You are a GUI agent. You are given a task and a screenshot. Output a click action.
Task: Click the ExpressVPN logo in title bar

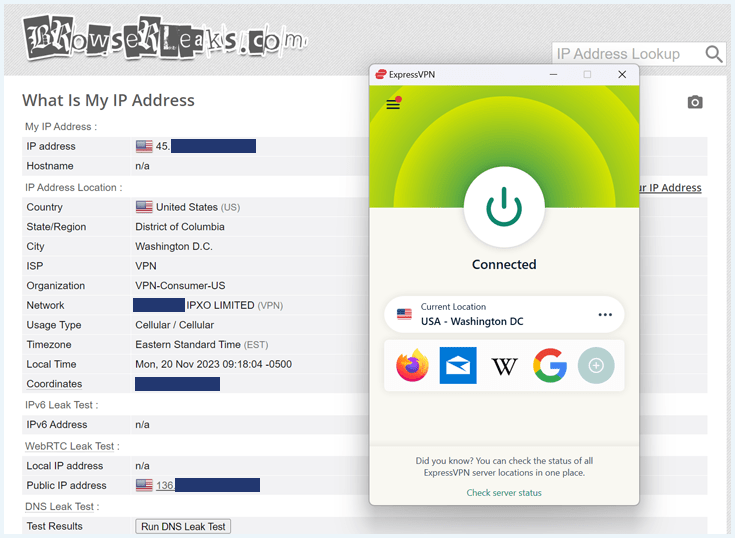(381, 75)
